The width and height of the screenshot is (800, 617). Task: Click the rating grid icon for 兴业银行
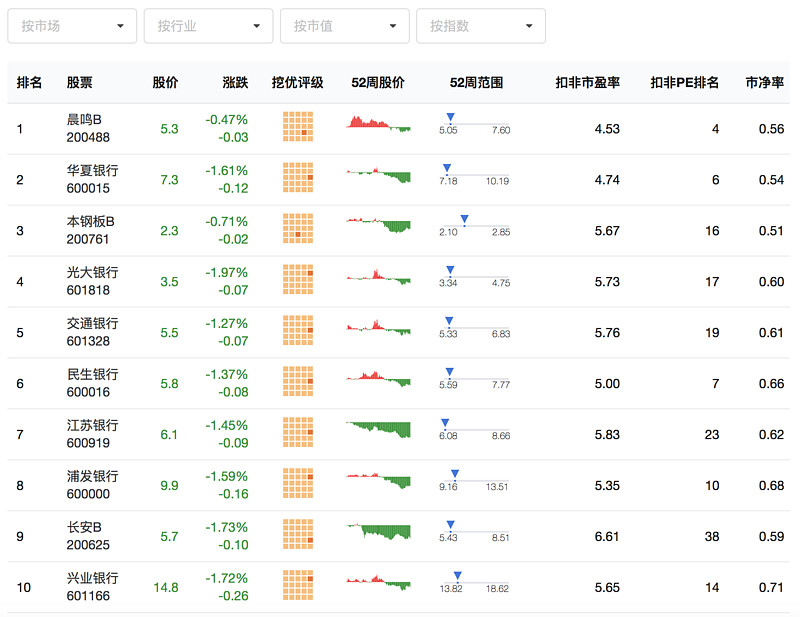pyautogui.click(x=298, y=585)
